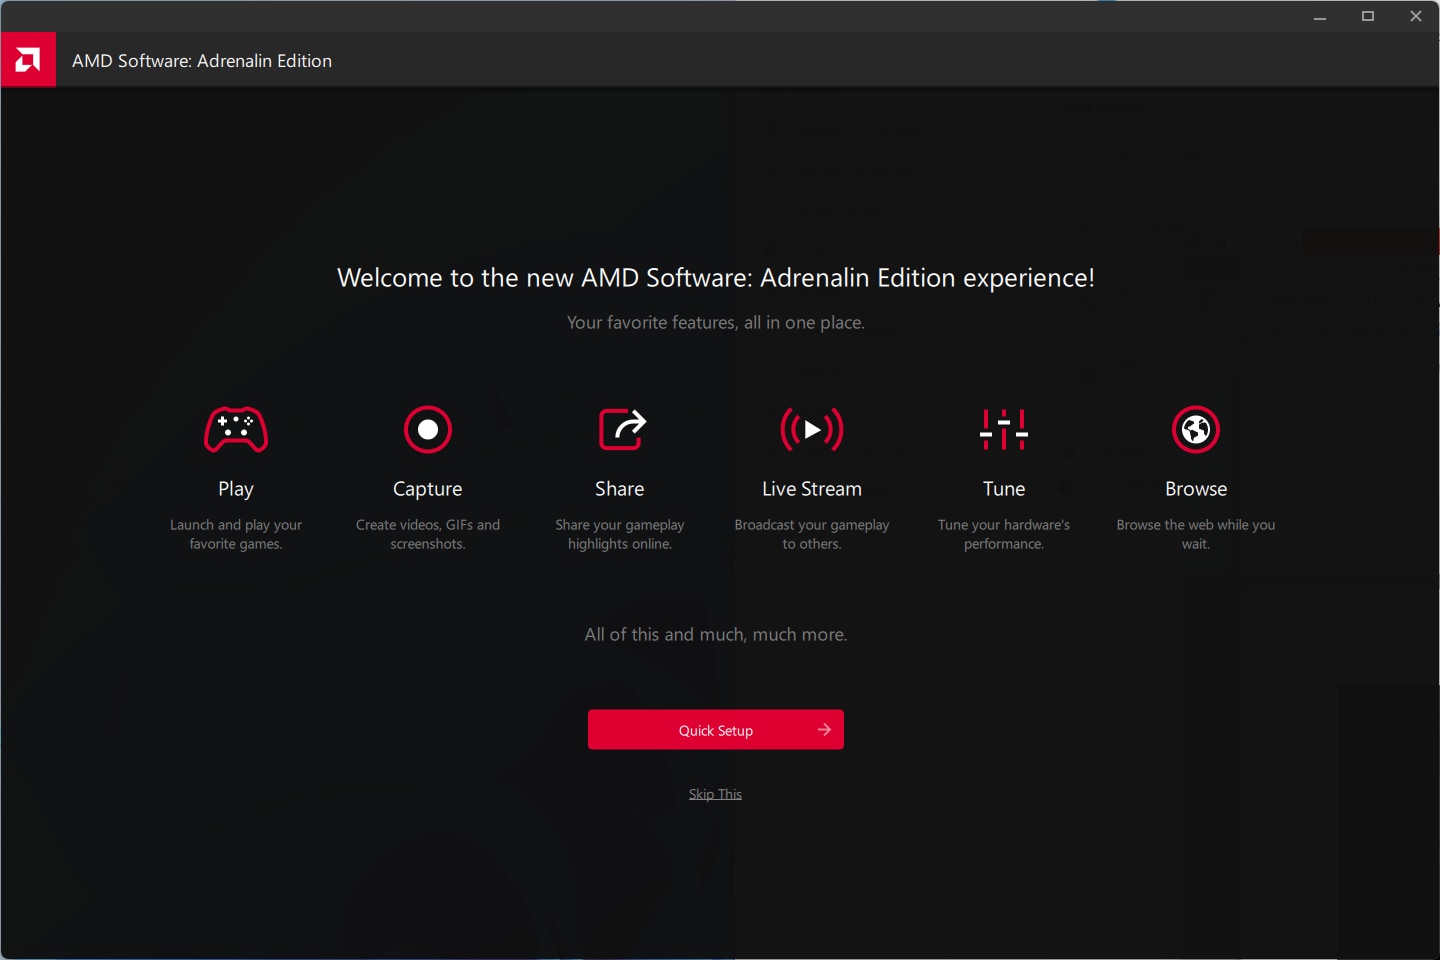Click the 'Live Stream' label
The height and width of the screenshot is (960, 1440).
pos(812,489)
